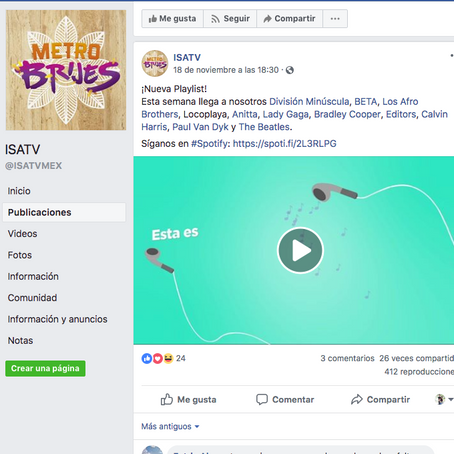Click the @ISATVMEX username
The width and height of the screenshot is (454, 454).
[x=33, y=166]
